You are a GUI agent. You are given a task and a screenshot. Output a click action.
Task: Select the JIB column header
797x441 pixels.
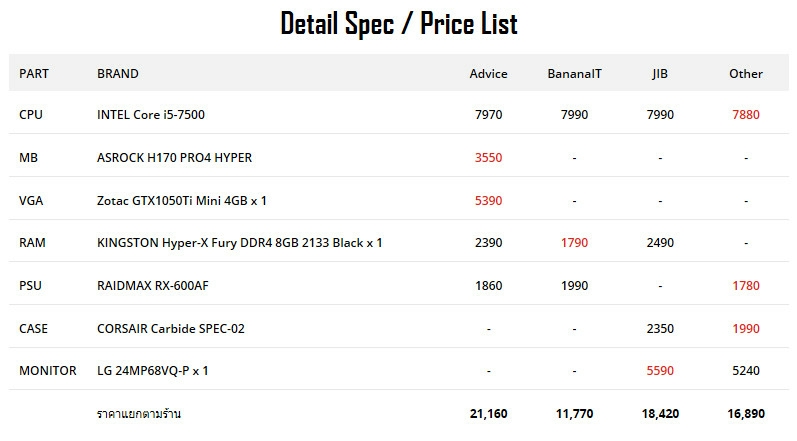(x=660, y=74)
